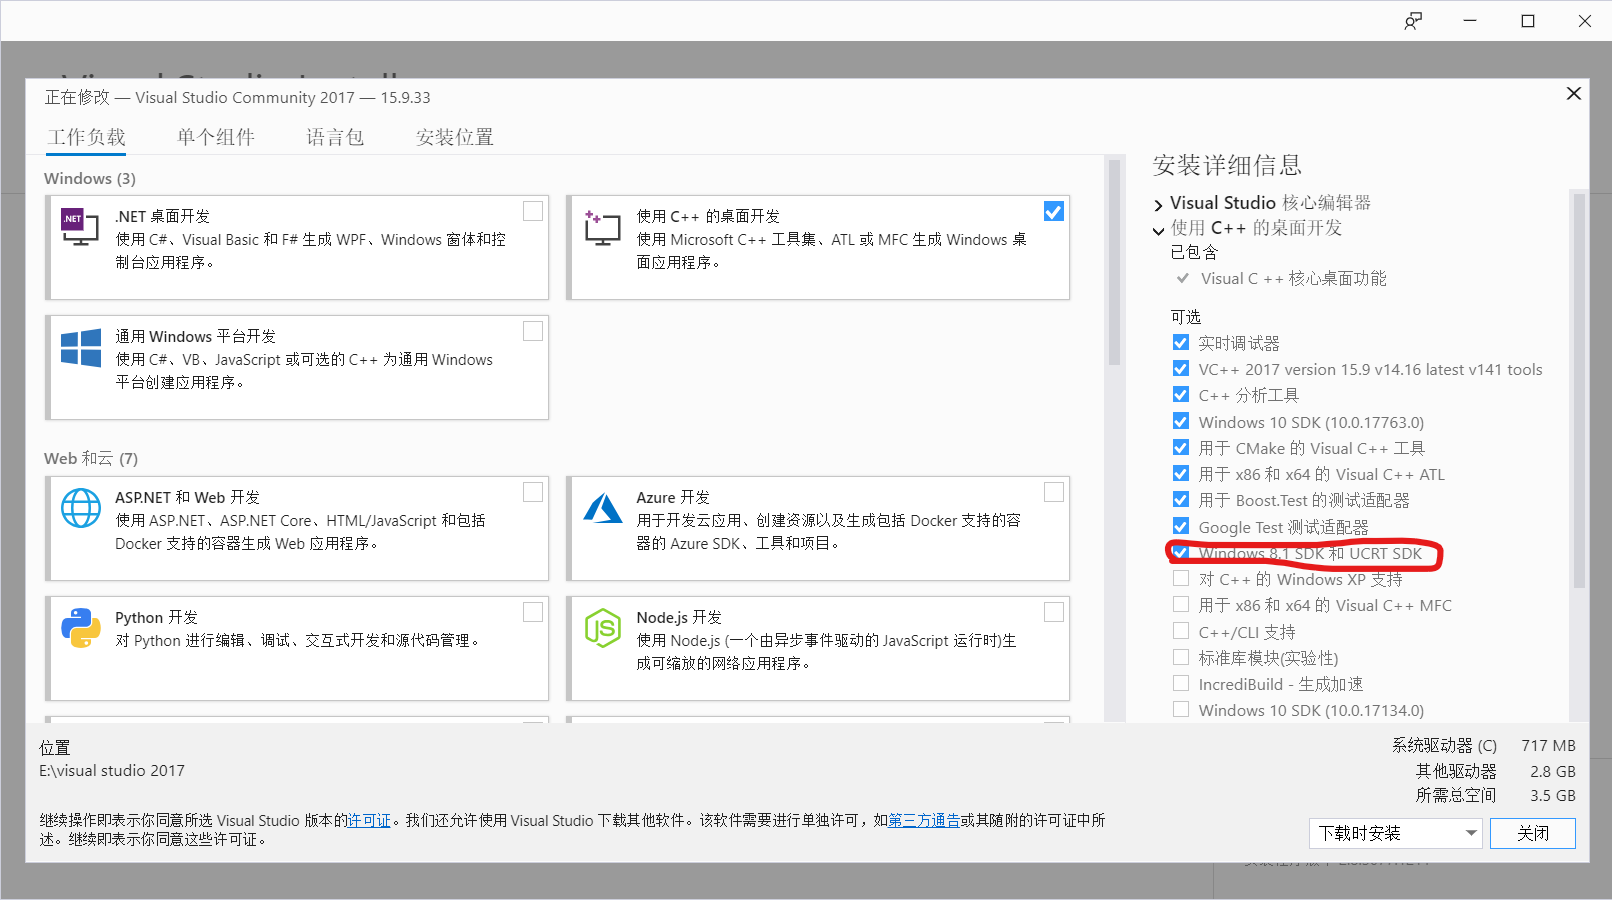The height and width of the screenshot is (900, 1612).
Task: Click the Azure development logo icon
Action: pos(603,508)
